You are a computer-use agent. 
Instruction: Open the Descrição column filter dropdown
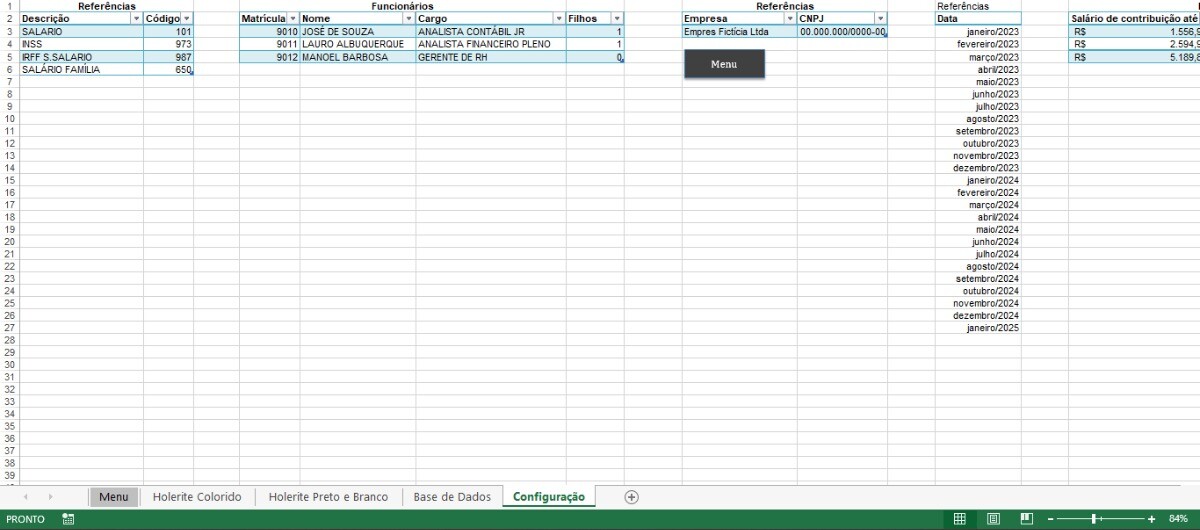[136, 19]
